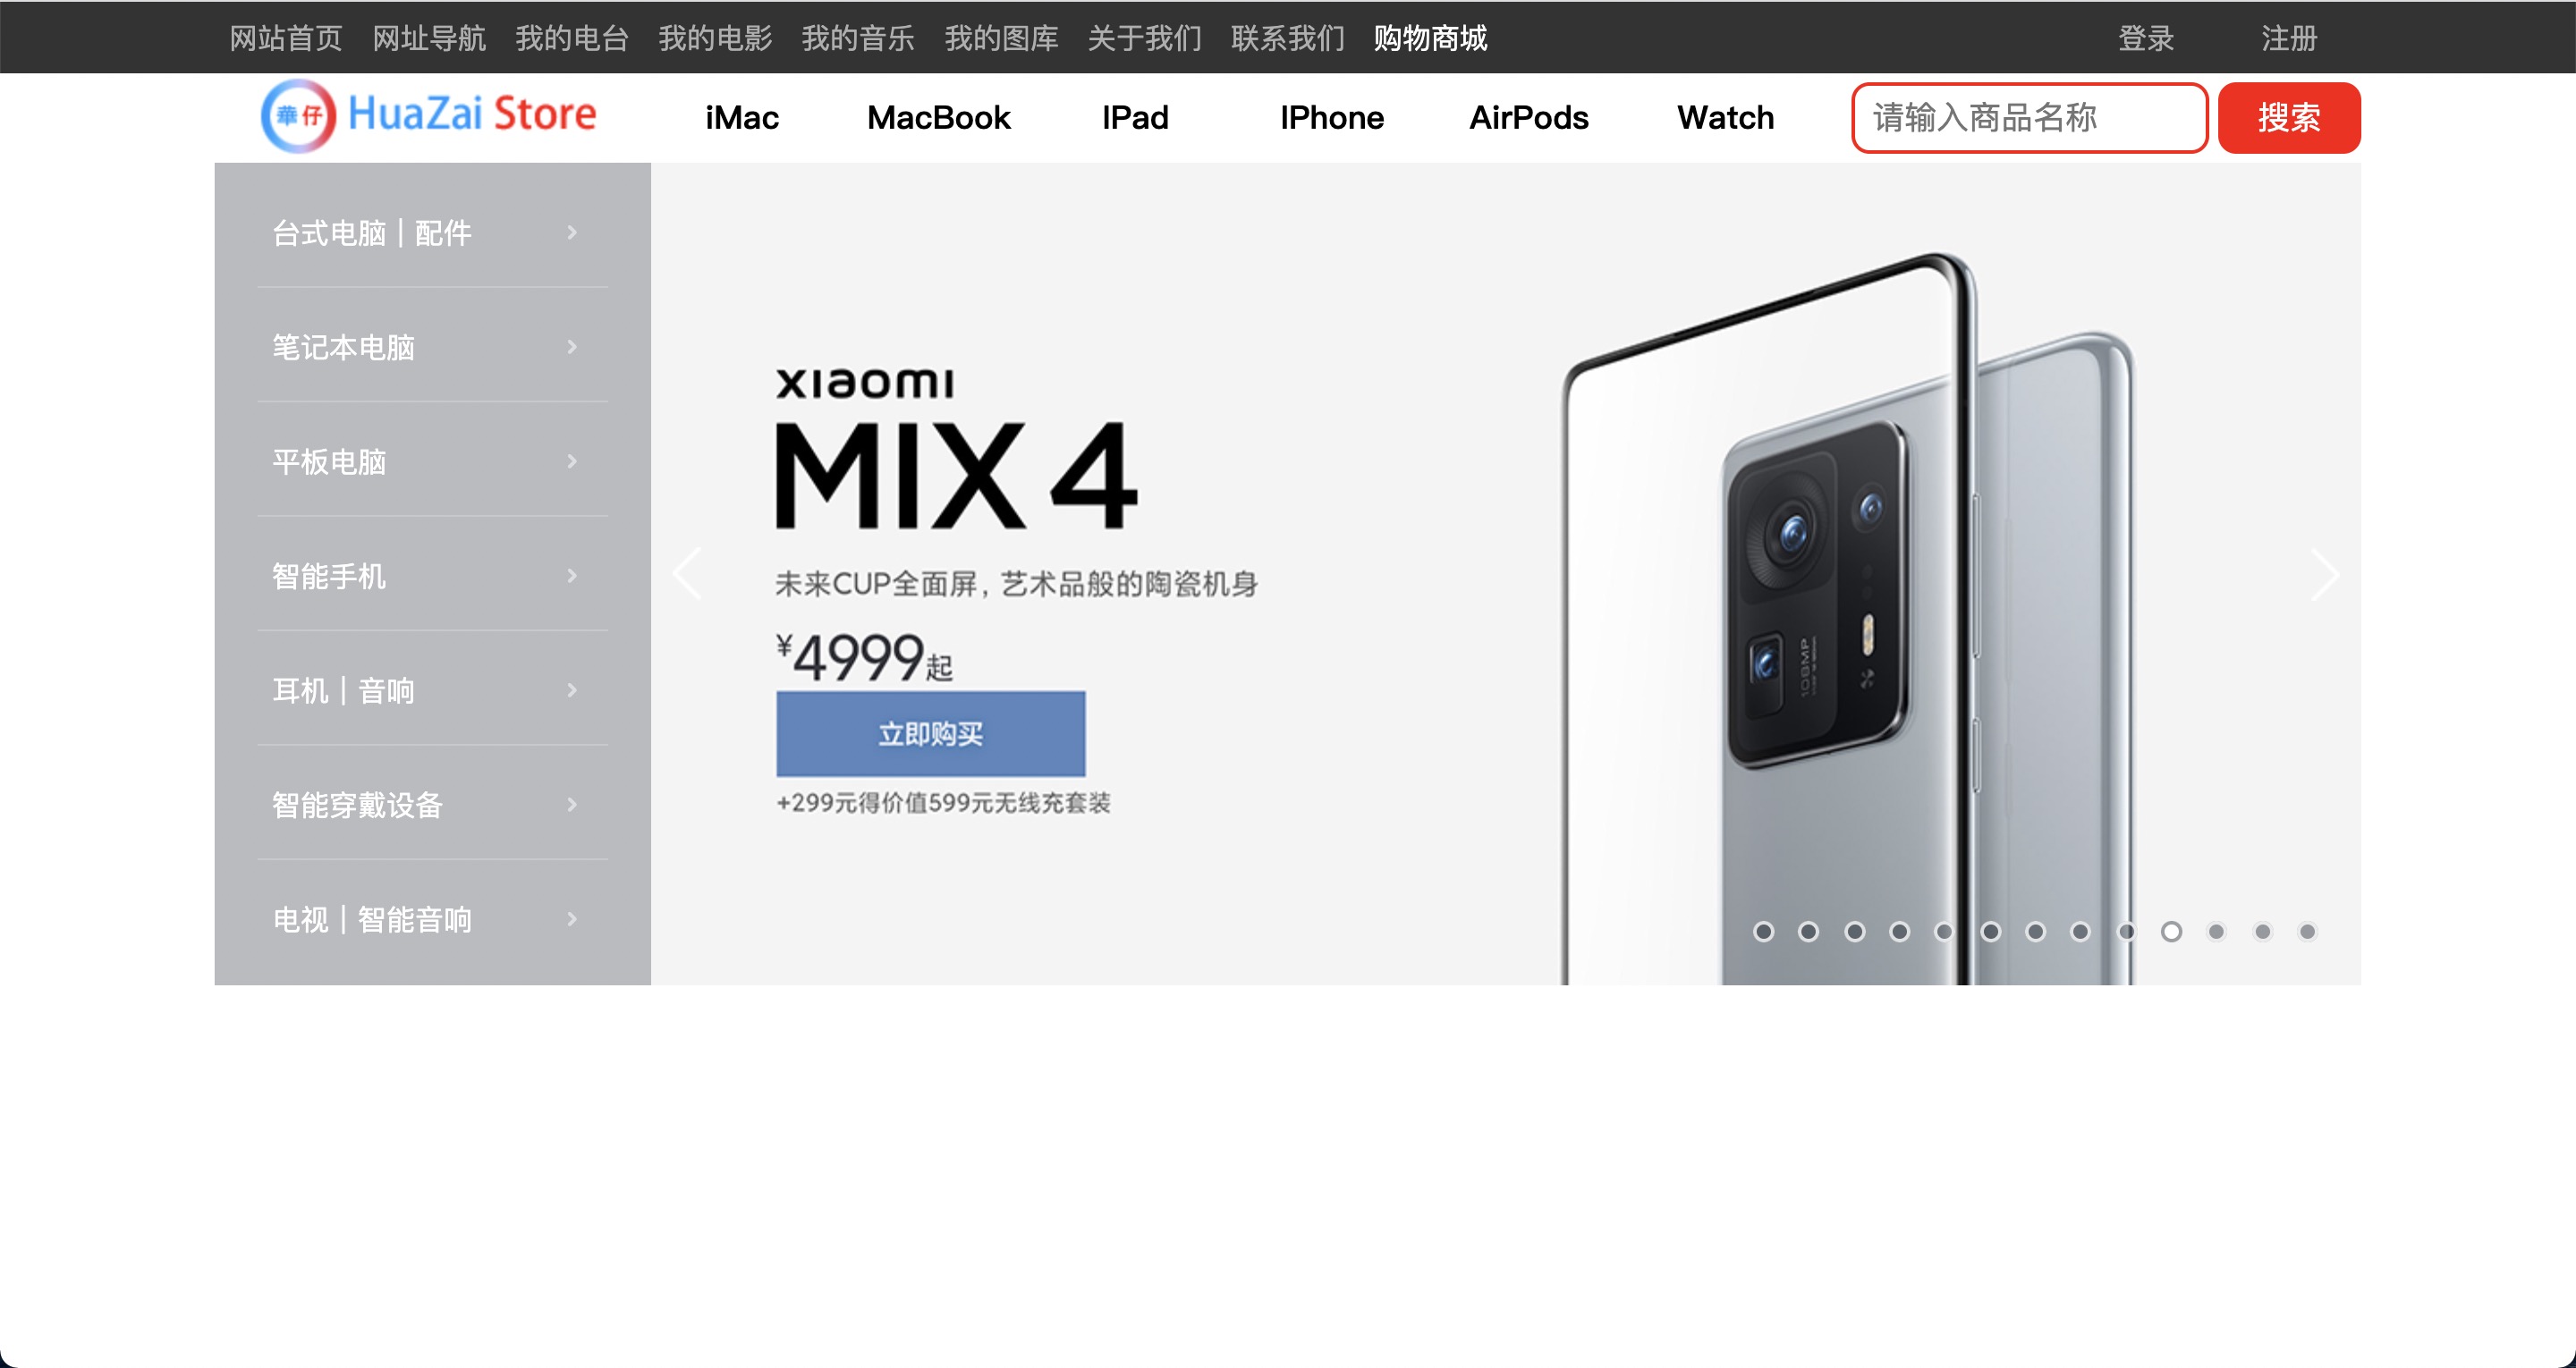Click the HuaZai Store logo
The width and height of the screenshot is (2576, 1368).
(x=429, y=116)
